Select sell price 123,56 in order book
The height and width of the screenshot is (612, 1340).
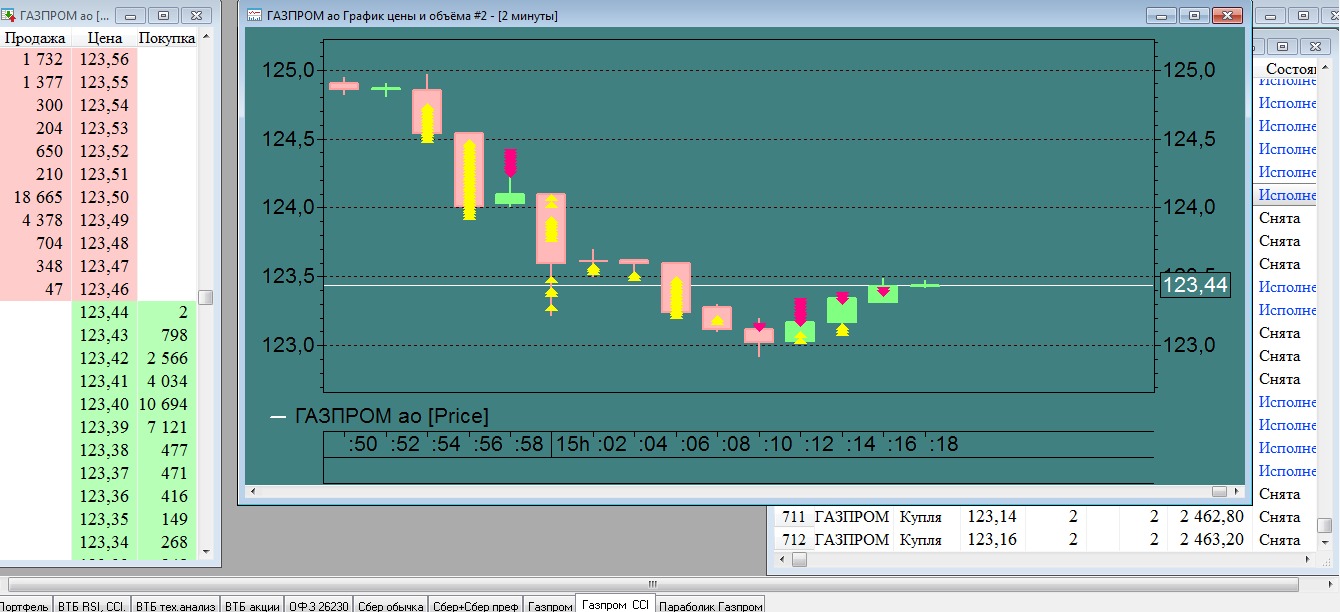coord(104,60)
